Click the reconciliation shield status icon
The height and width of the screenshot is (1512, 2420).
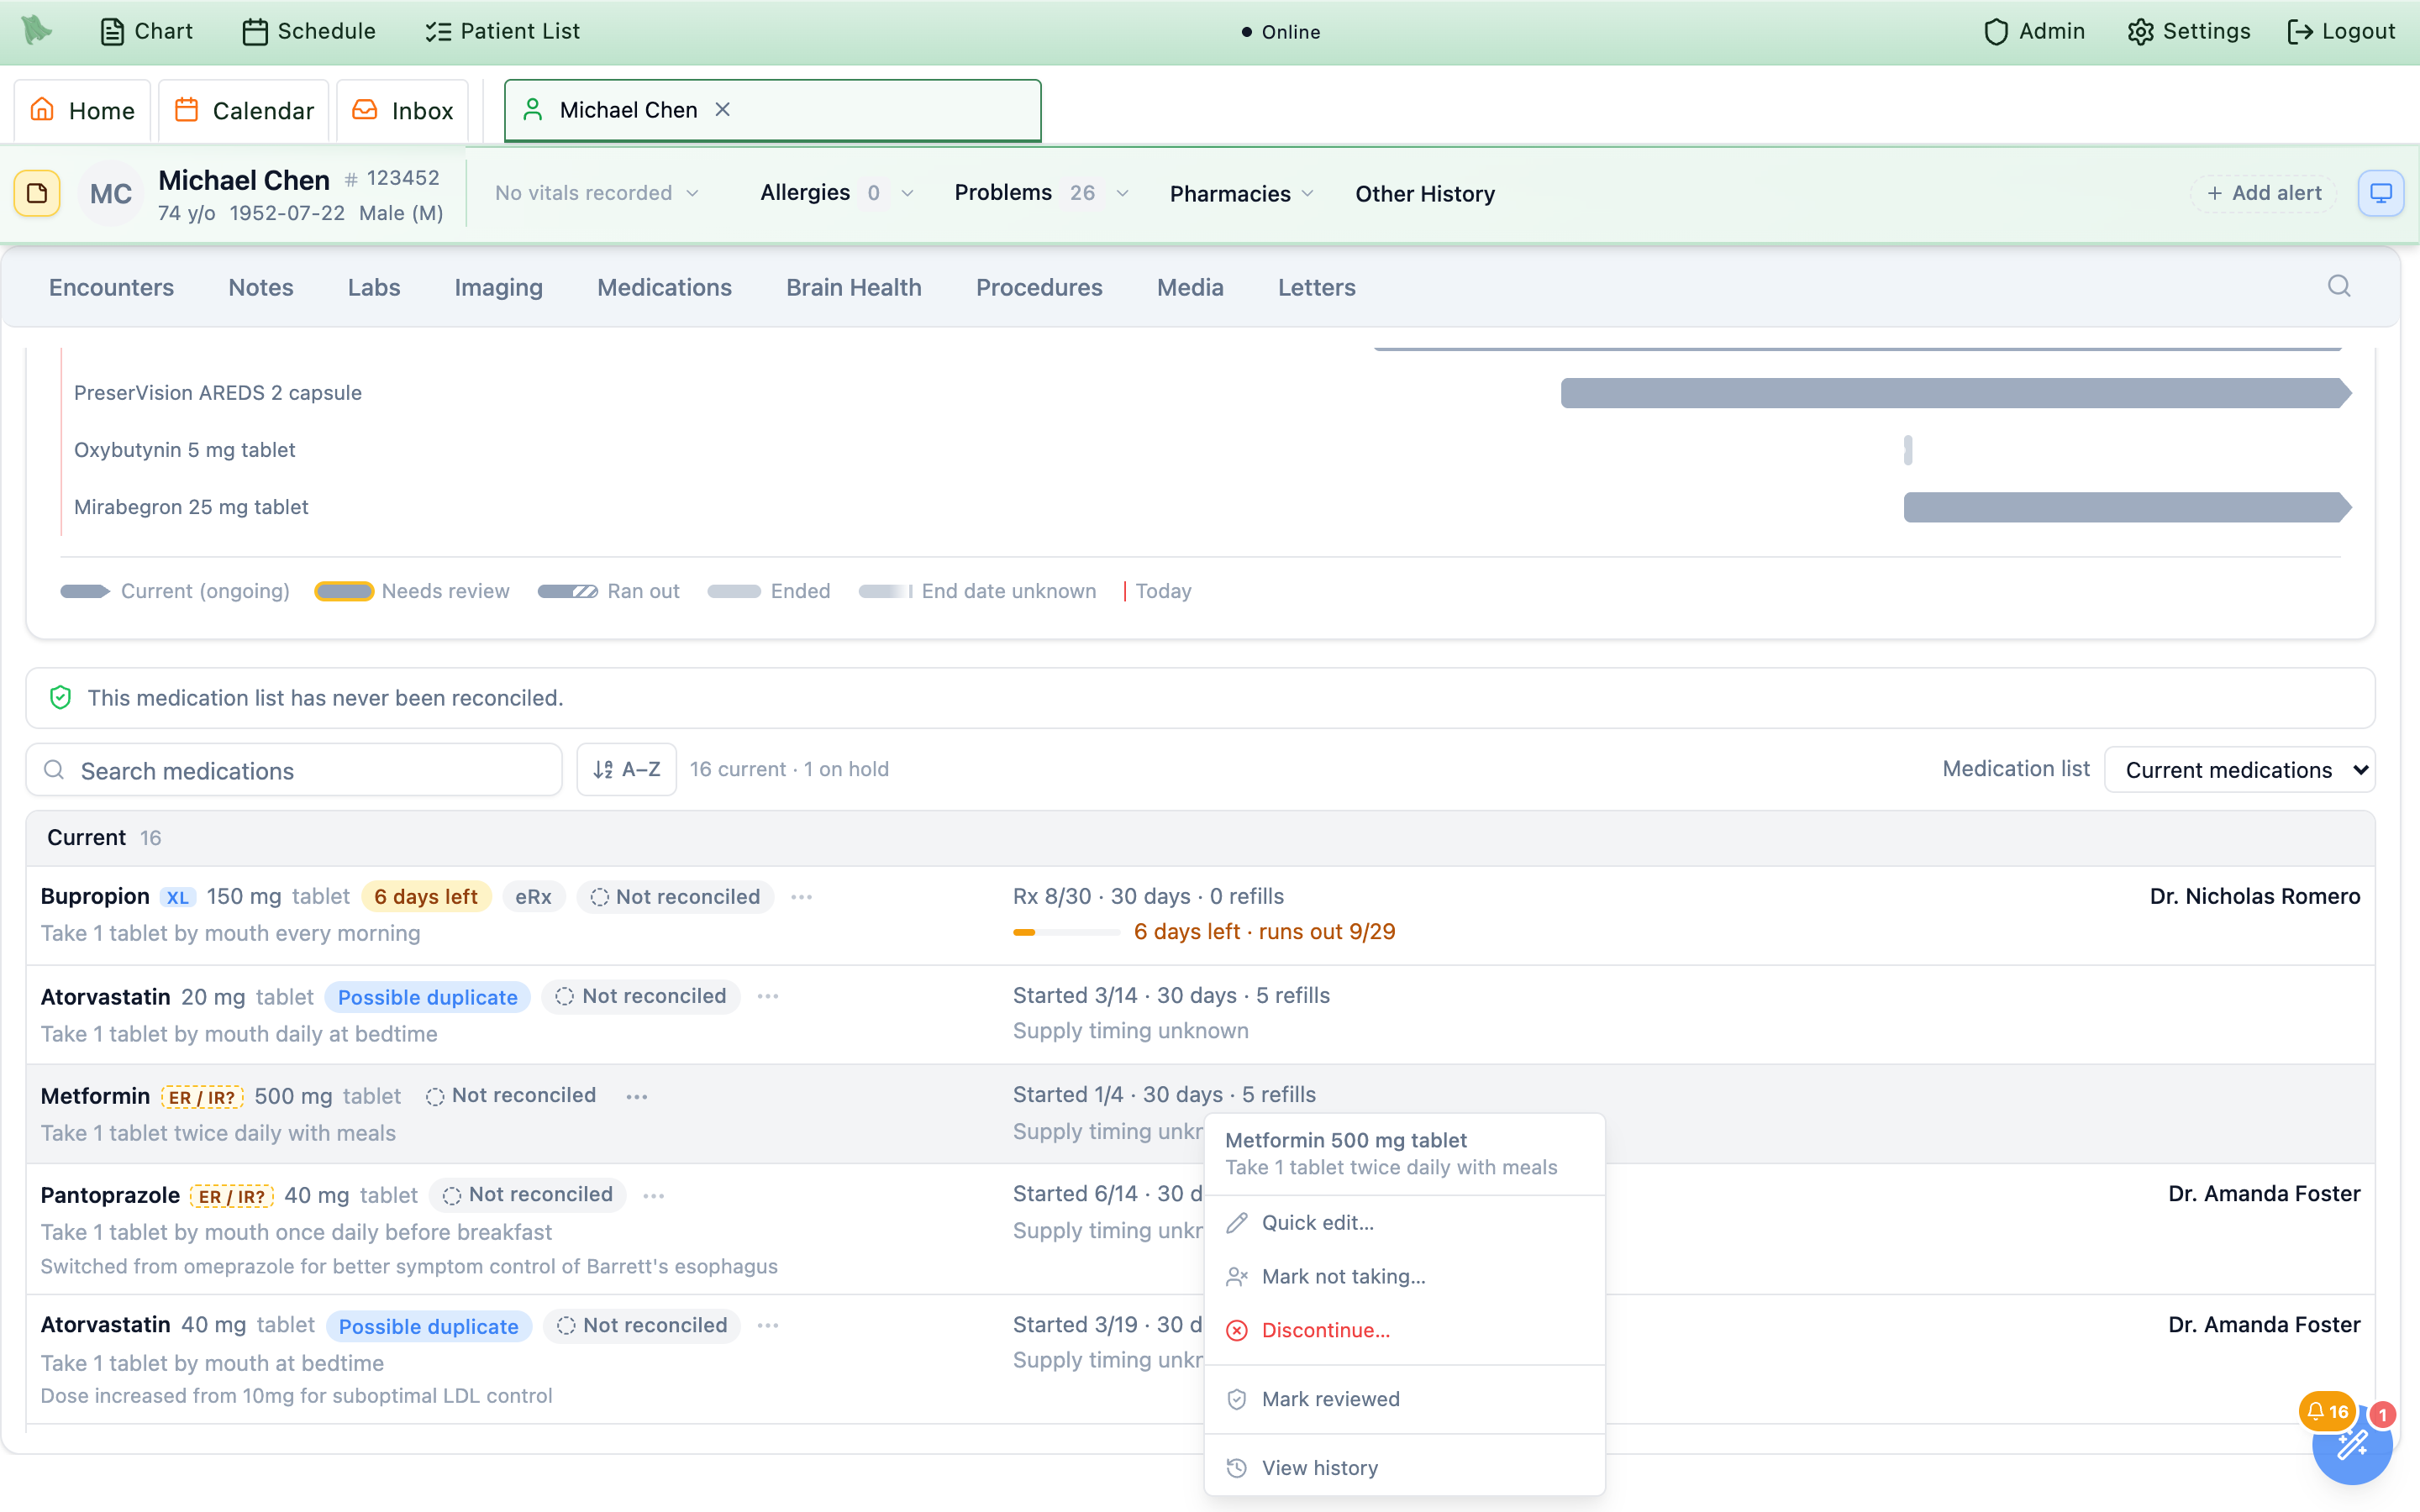60,698
